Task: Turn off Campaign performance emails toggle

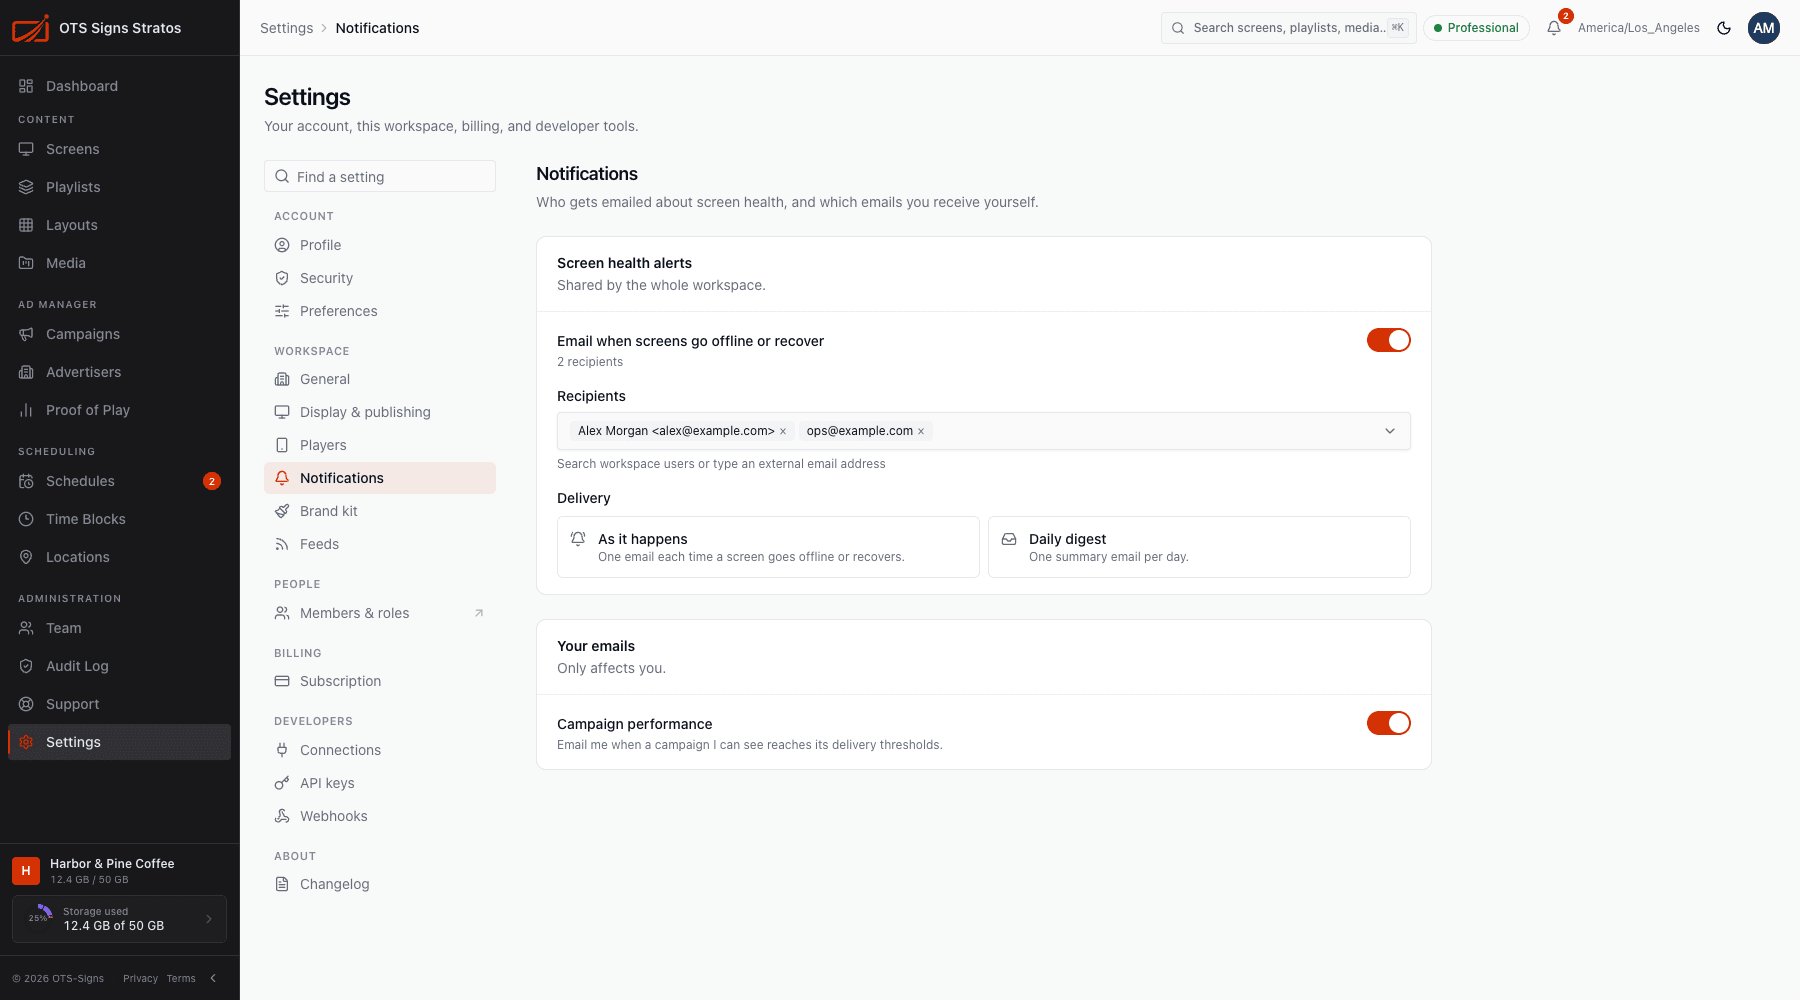Action: point(1389,723)
